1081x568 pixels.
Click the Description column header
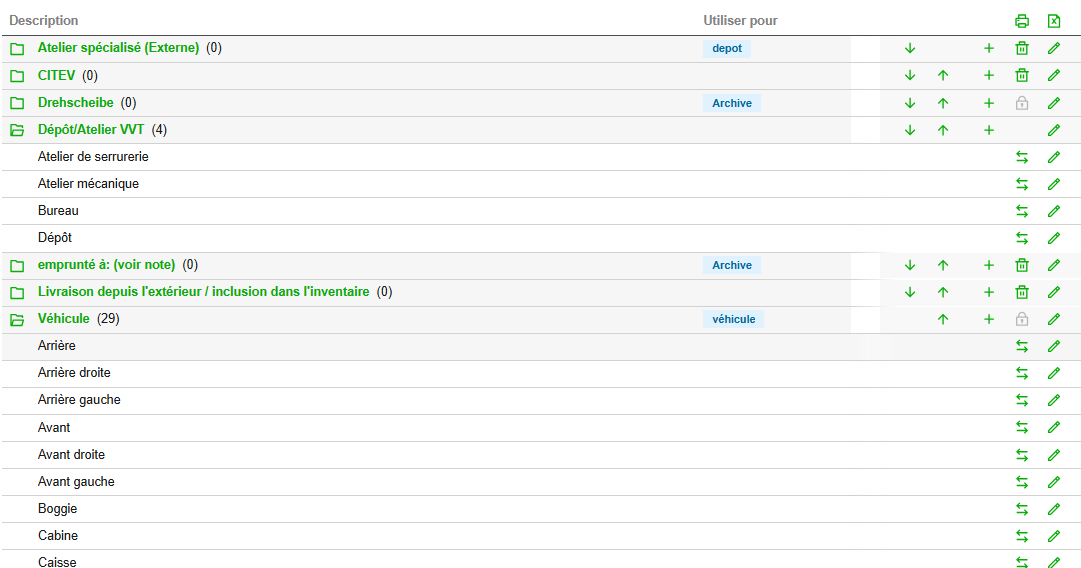tap(44, 21)
